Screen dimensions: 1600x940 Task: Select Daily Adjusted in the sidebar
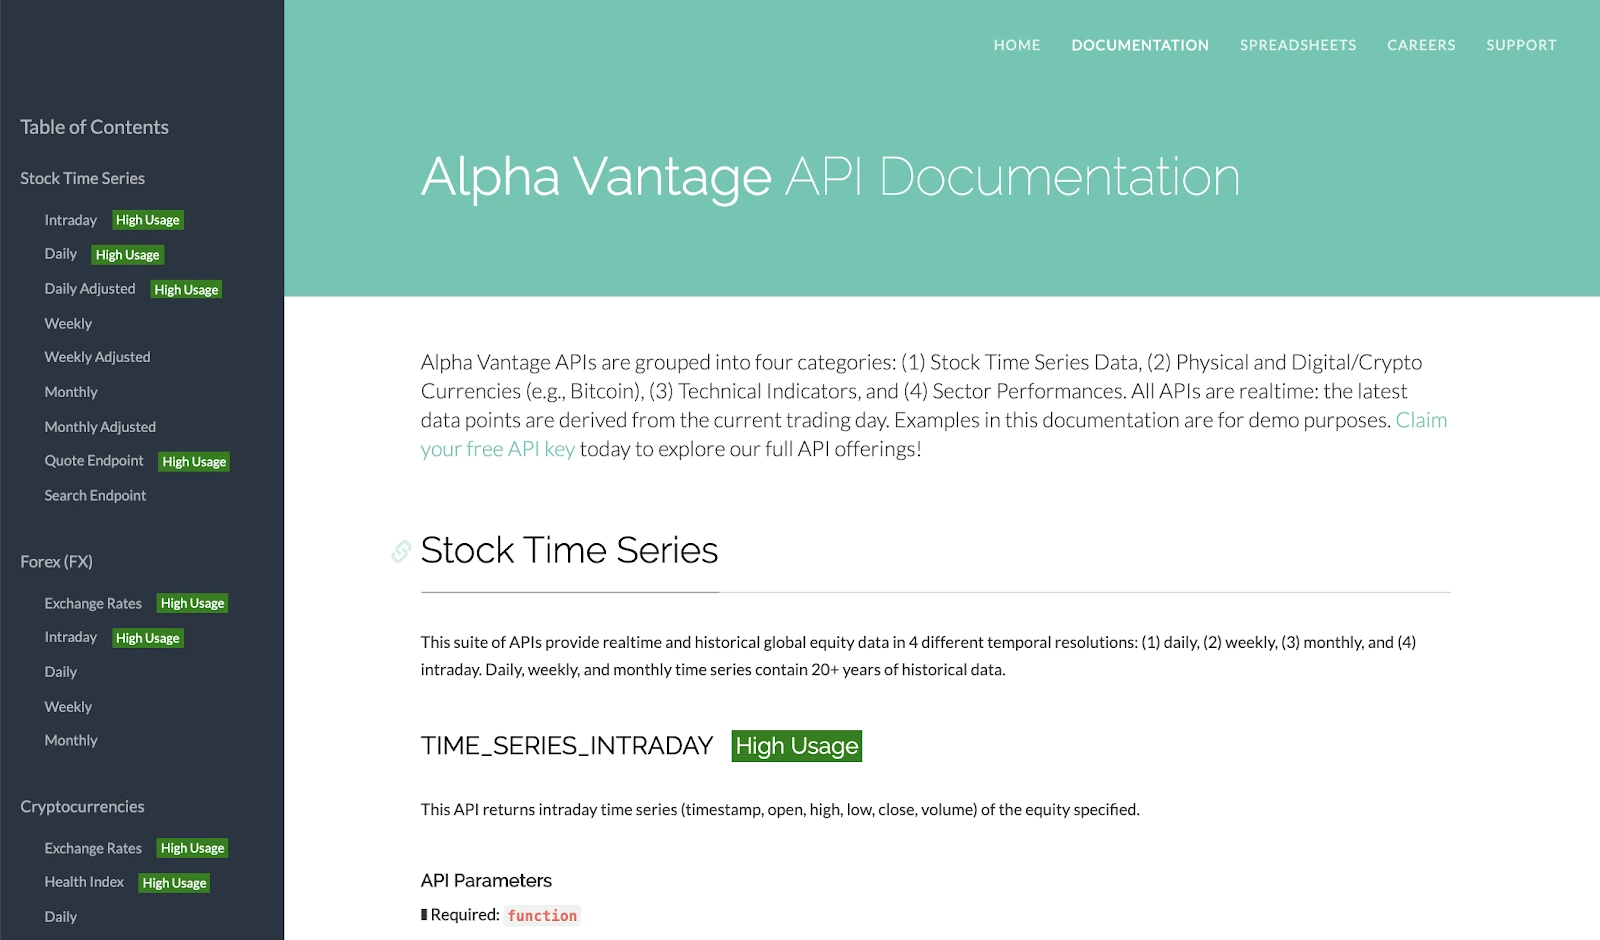coord(90,289)
